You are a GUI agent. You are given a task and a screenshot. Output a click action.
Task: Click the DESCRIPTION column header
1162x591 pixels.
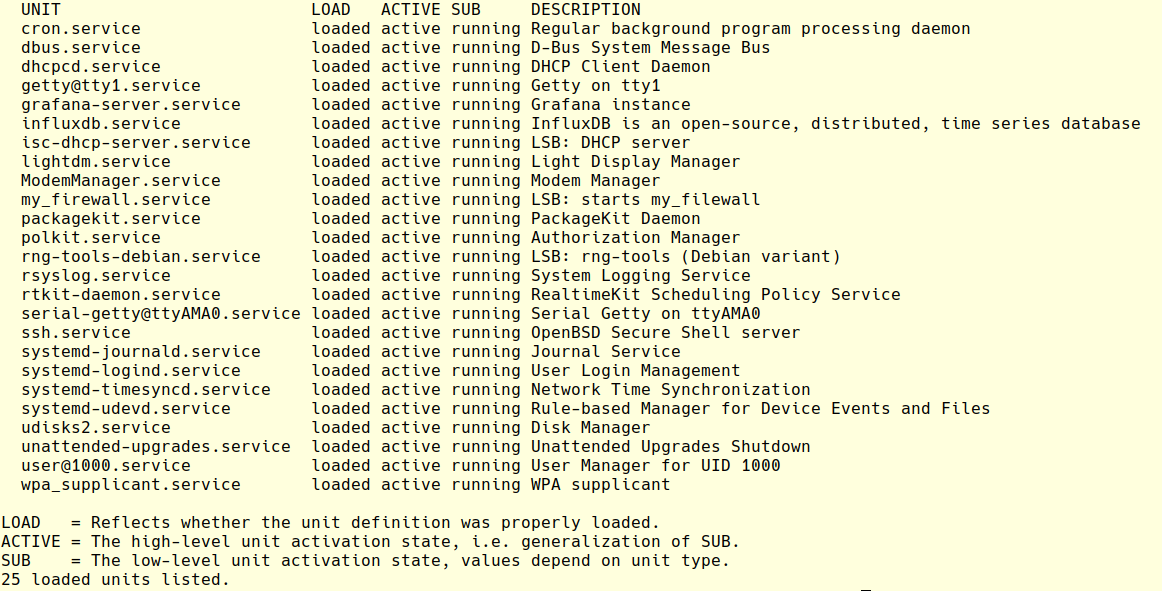585,10
